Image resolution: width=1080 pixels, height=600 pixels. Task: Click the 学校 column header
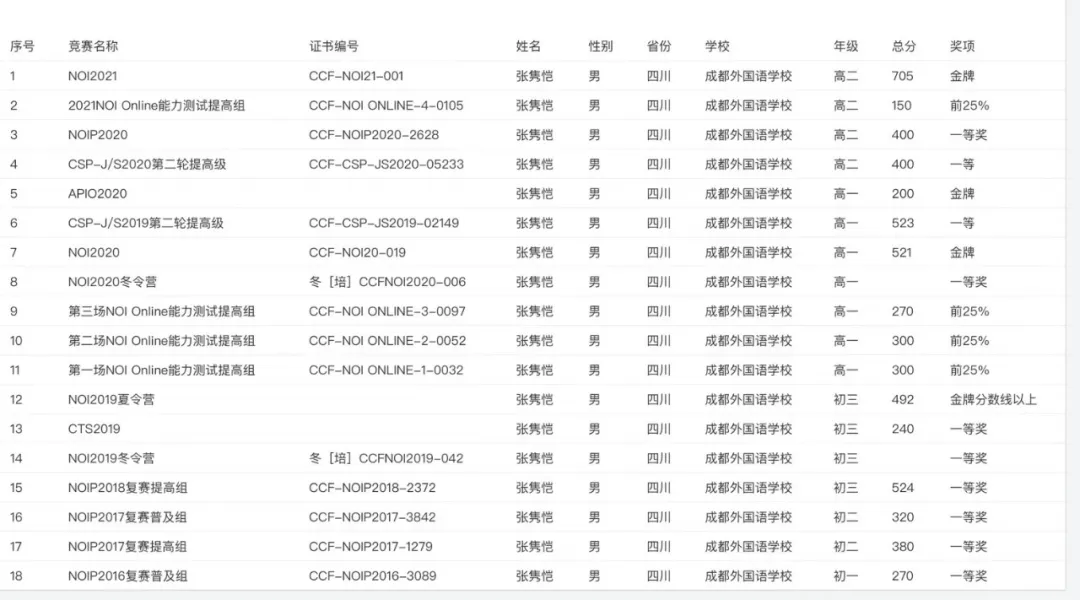[x=717, y=46]
